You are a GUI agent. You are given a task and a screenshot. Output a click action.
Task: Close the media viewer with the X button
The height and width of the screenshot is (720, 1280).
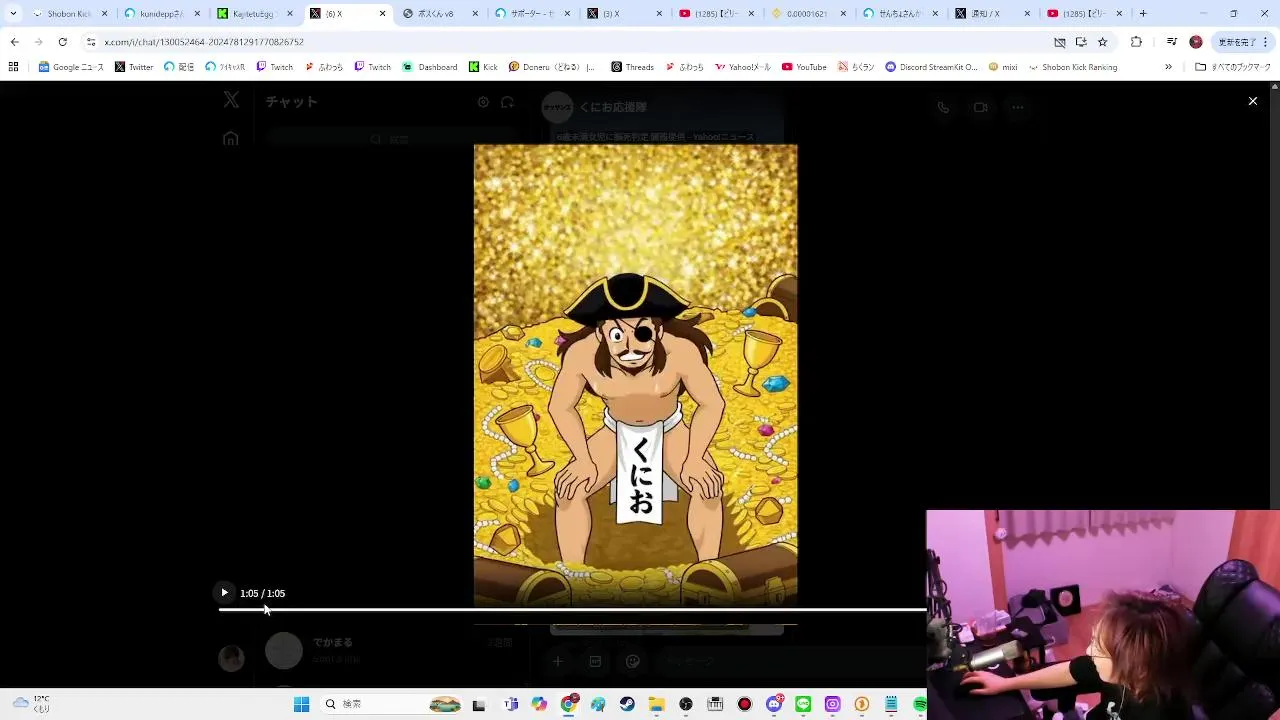(x=1252, y=101)
